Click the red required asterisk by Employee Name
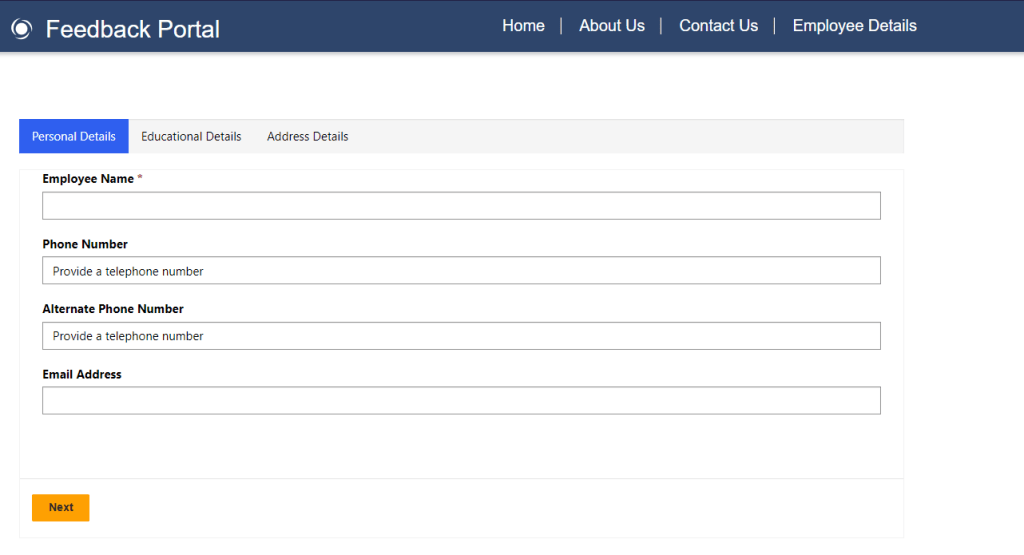1024x555 pixels. click(140, 179)
